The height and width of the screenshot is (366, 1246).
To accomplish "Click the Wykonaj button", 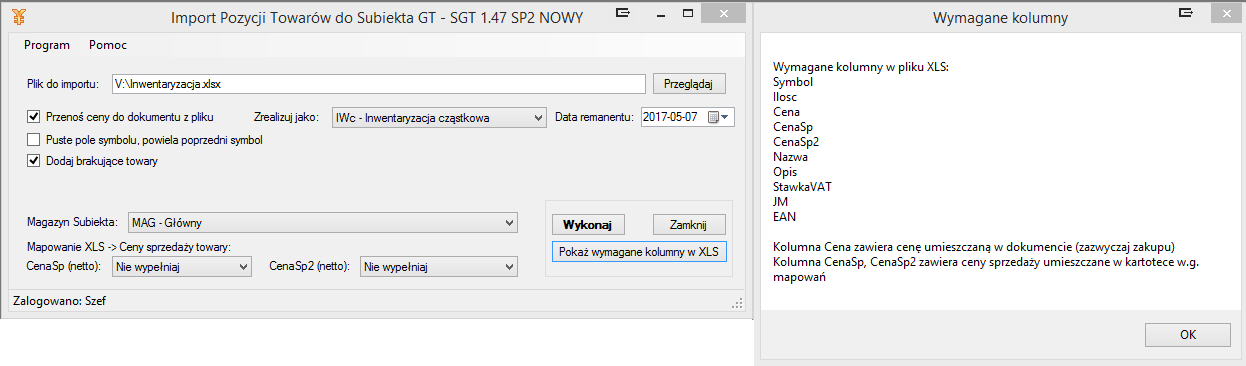I will [588, 224].
